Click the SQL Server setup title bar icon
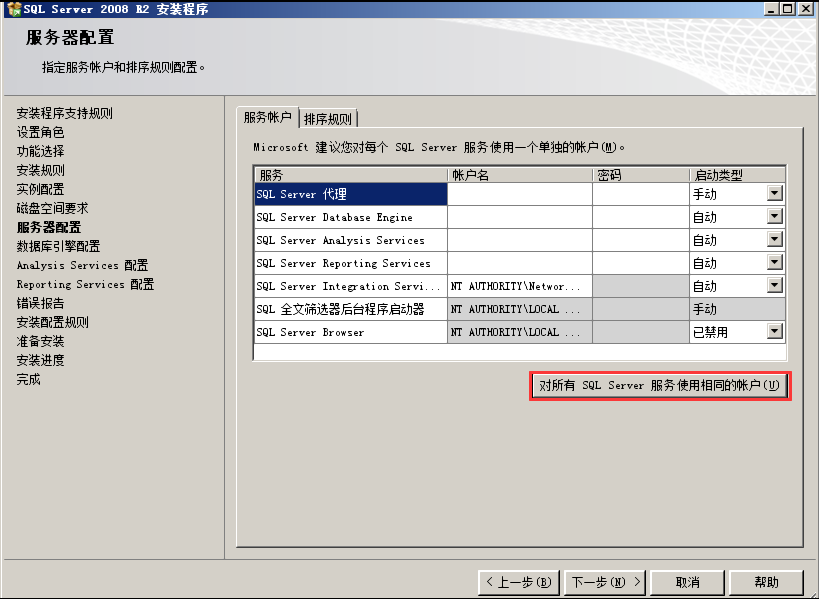Screen dimensions: 819x599 click(x=14, y=9)
